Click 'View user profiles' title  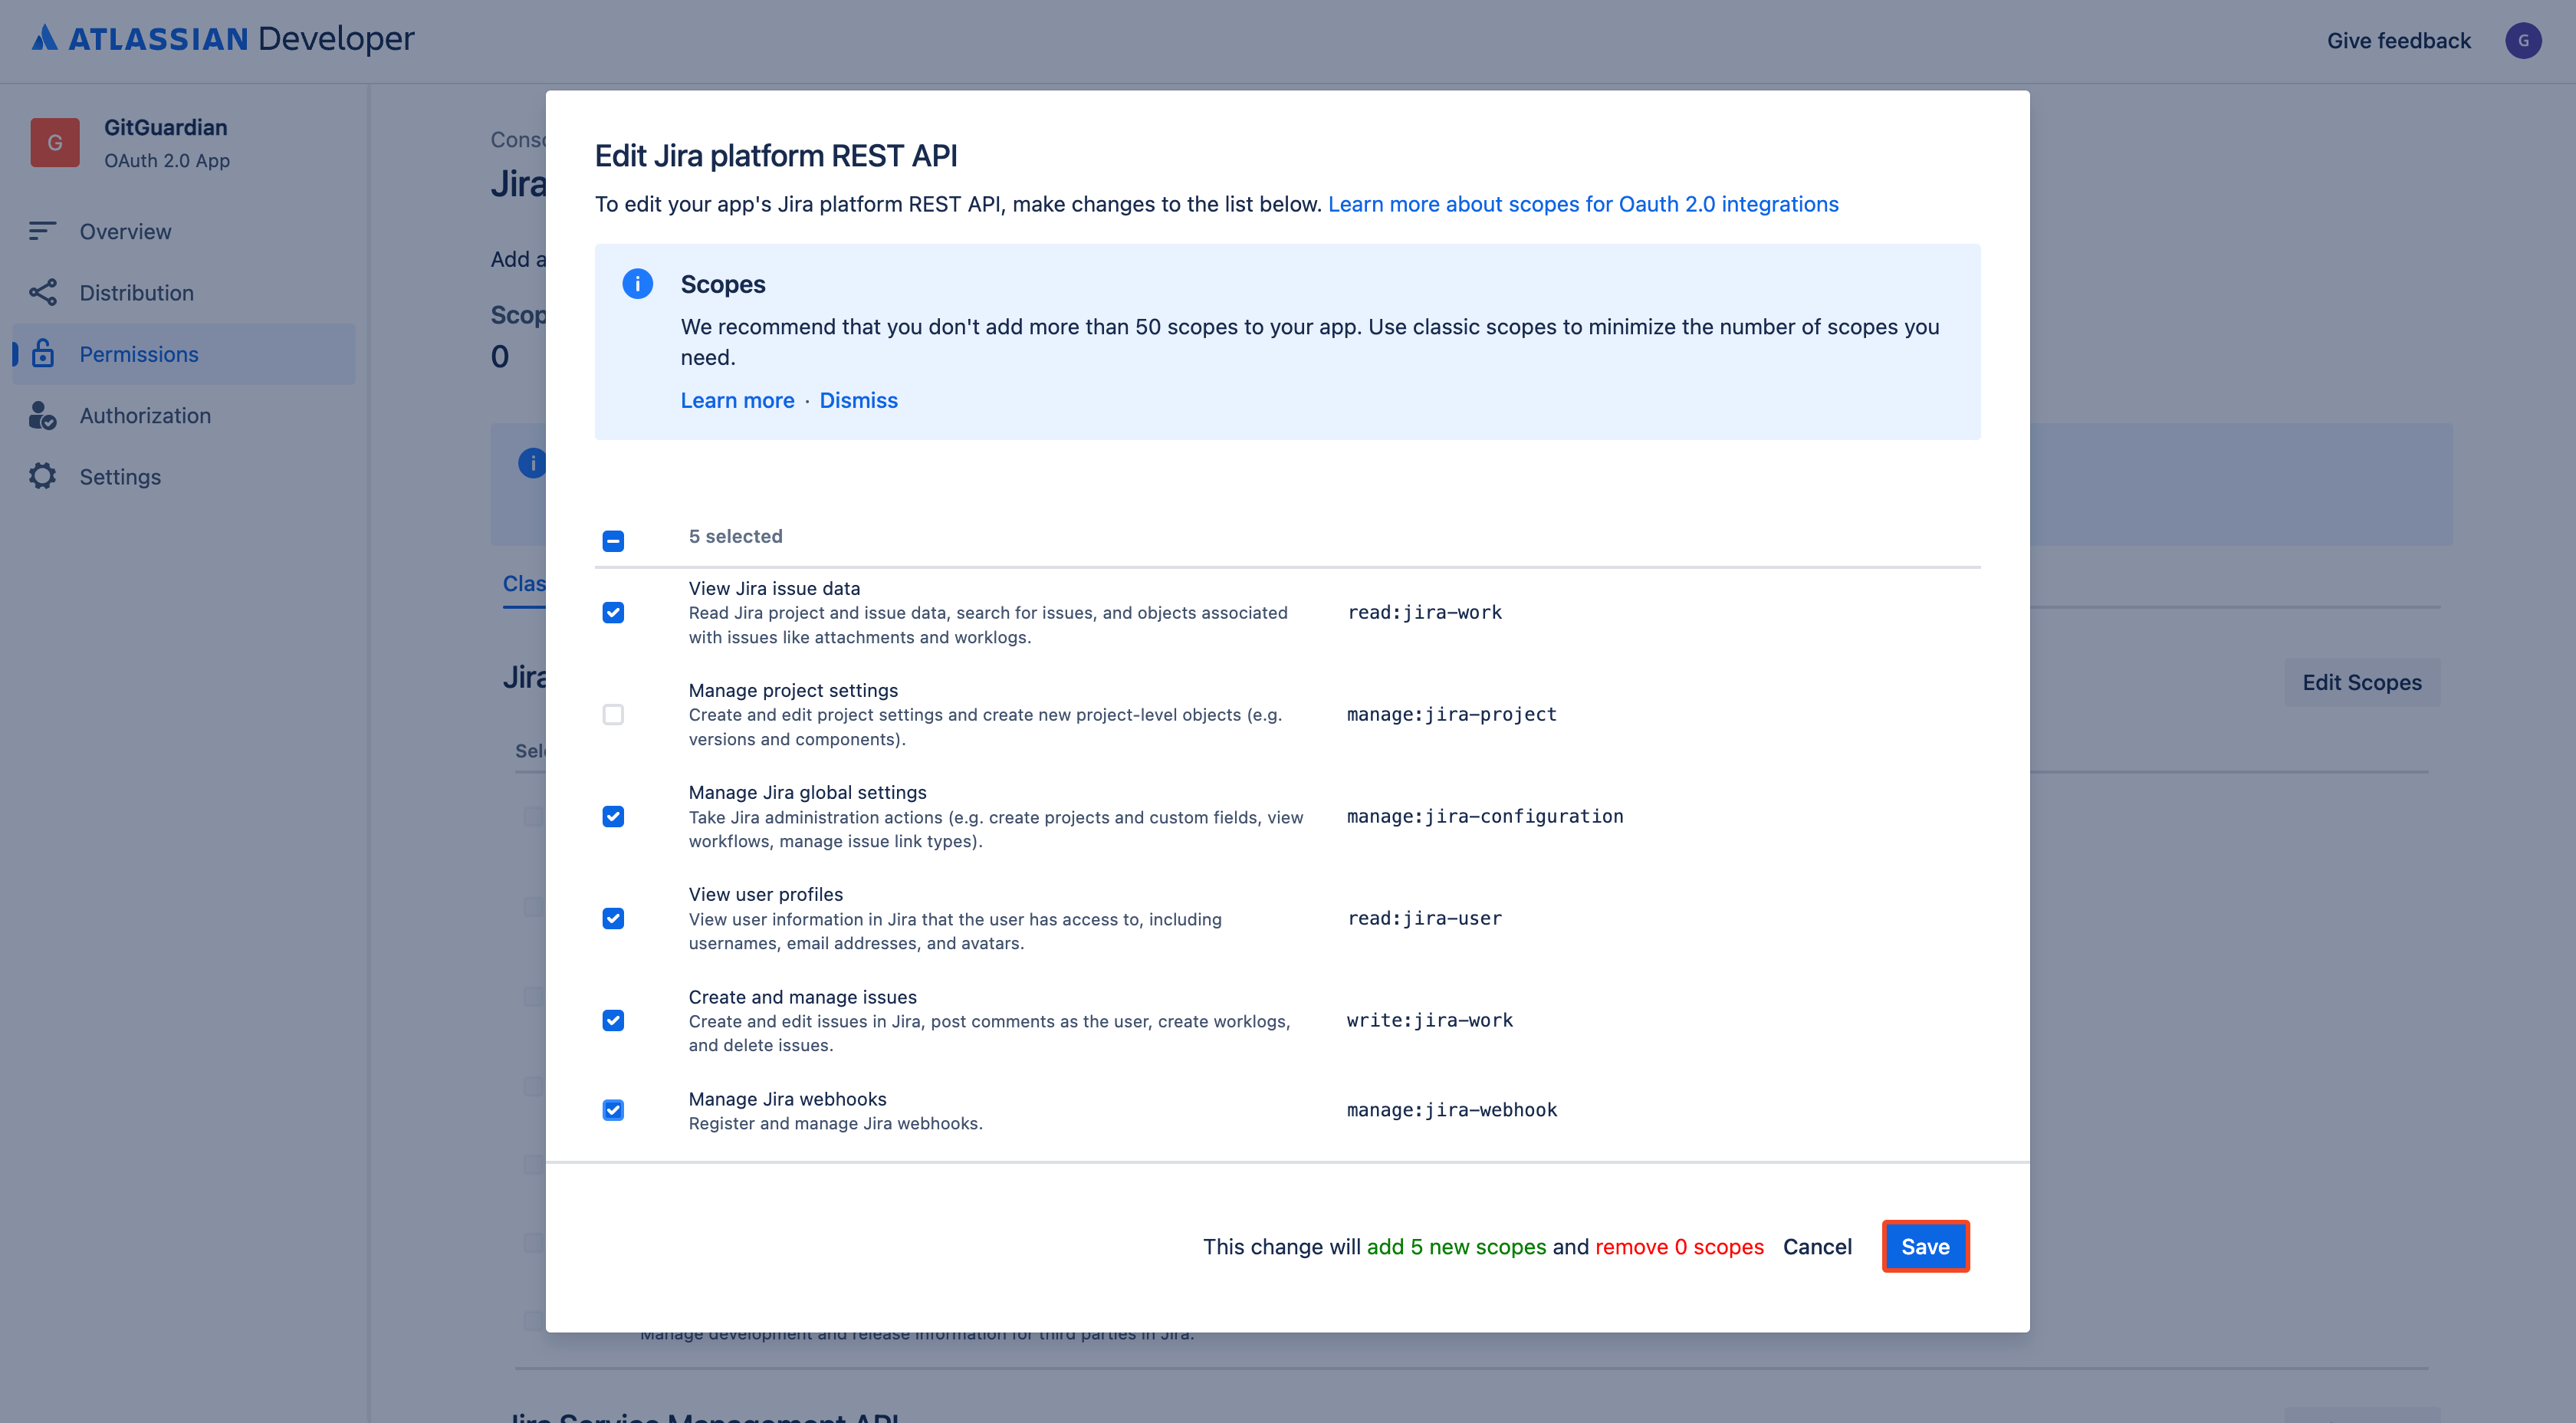click(x=765, y=894)
